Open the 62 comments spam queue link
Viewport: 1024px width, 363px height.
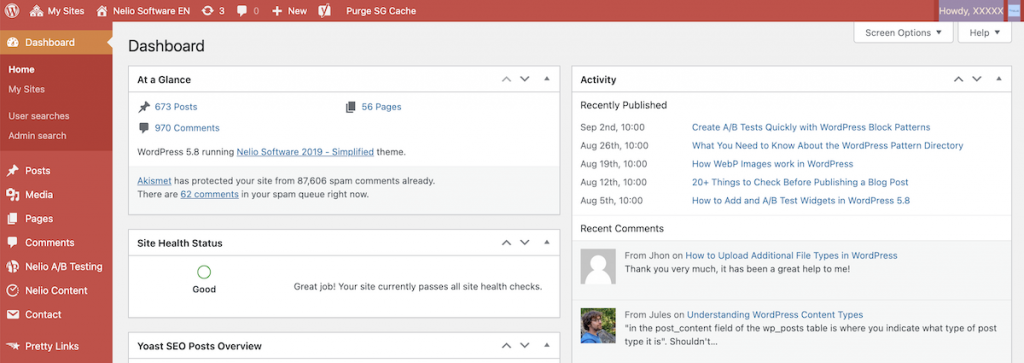tap(210, 194)
